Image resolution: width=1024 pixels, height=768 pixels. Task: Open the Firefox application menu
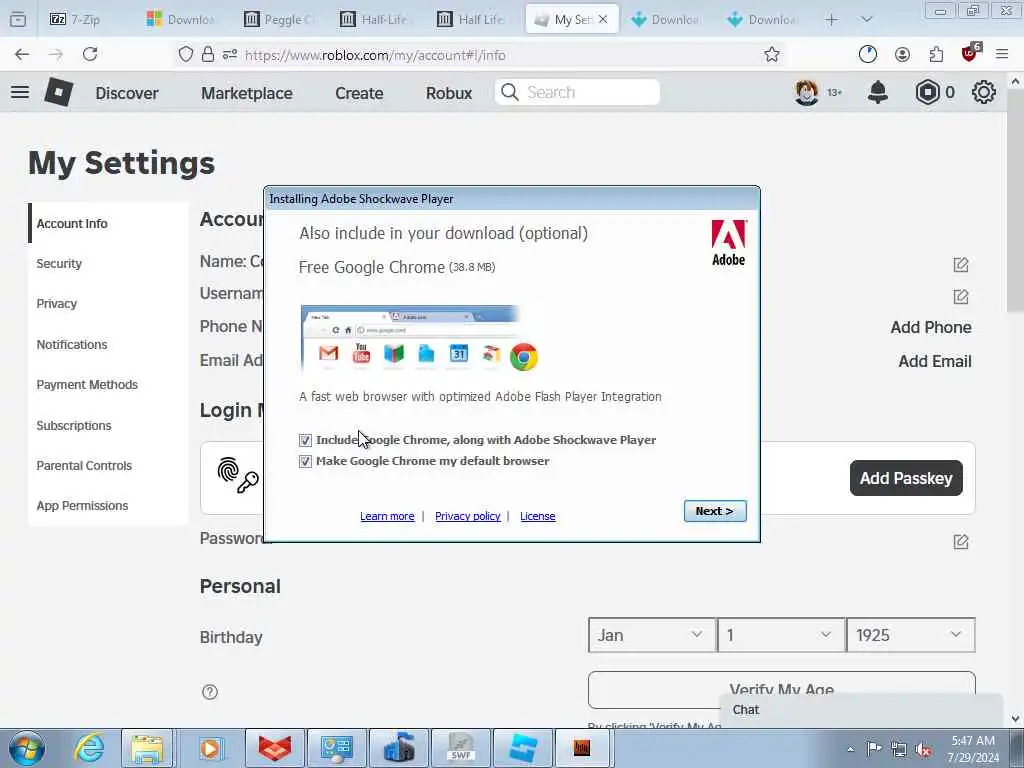tap(1002, 55)
